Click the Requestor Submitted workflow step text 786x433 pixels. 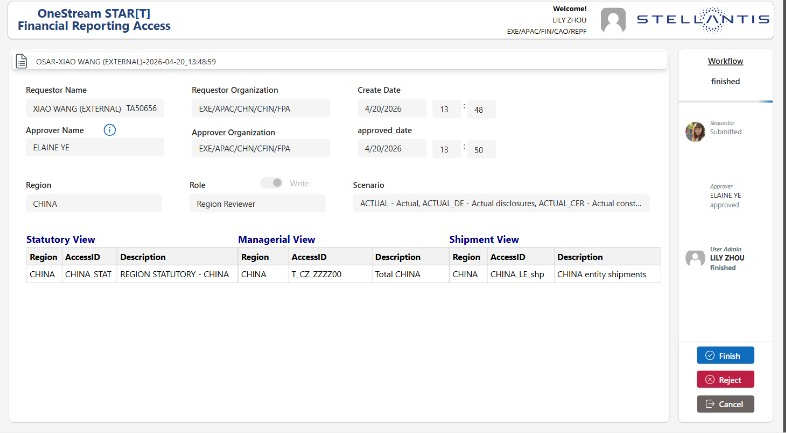pyautogui.click(x=725, y=127)
